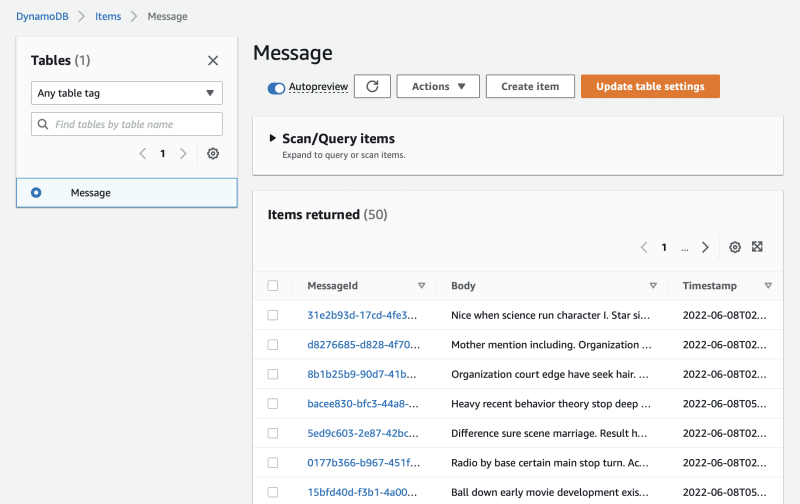The width and height of the screenshot is (800, 504).
Task: Close the Tables side panel
Action: (x=213, y=61)
